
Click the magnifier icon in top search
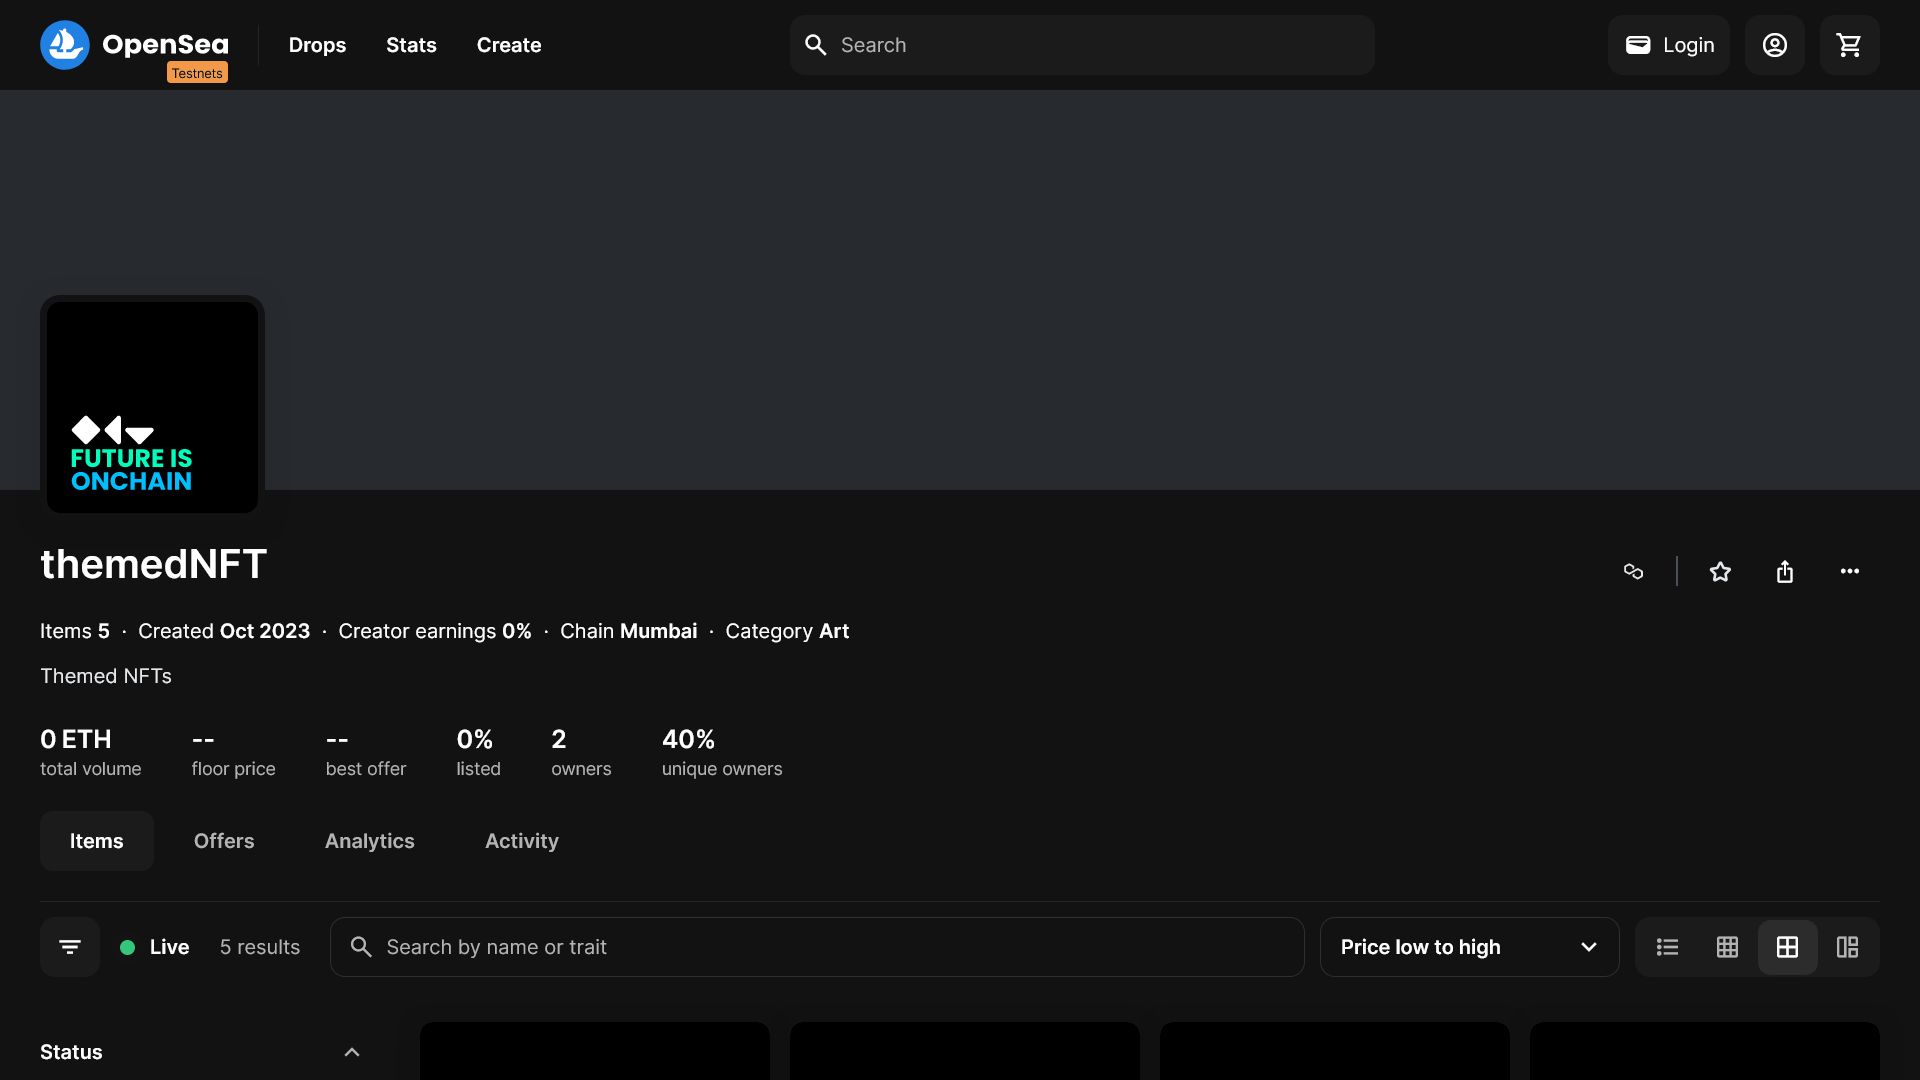[816, 45]
